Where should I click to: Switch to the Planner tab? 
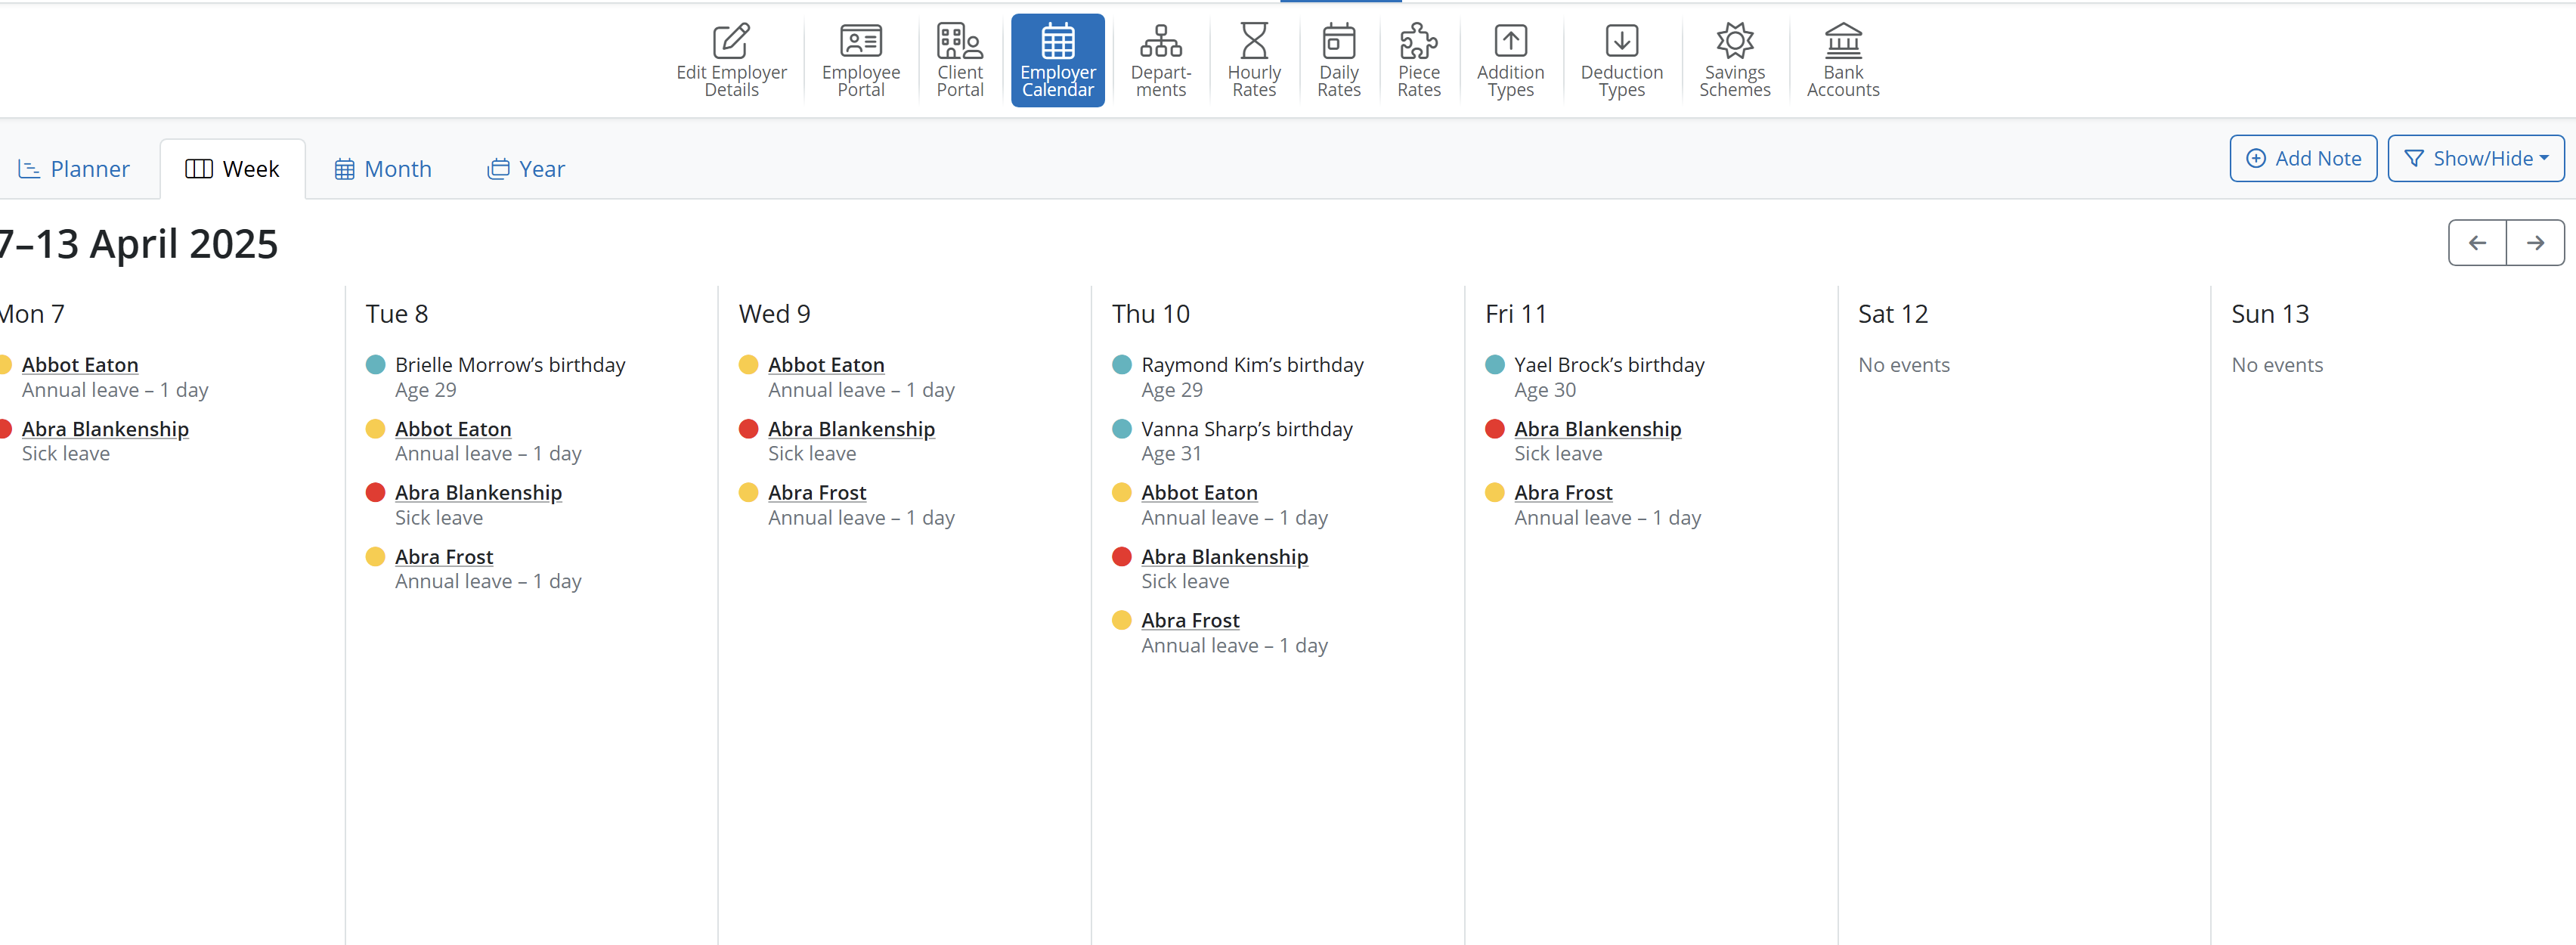click(74, 169)
